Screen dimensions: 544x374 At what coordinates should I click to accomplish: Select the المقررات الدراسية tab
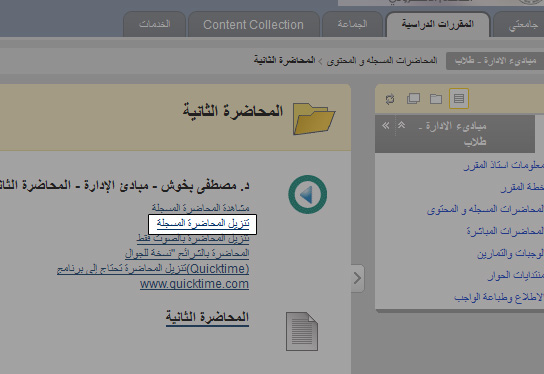pyautogui.click(x=438, y=24)
